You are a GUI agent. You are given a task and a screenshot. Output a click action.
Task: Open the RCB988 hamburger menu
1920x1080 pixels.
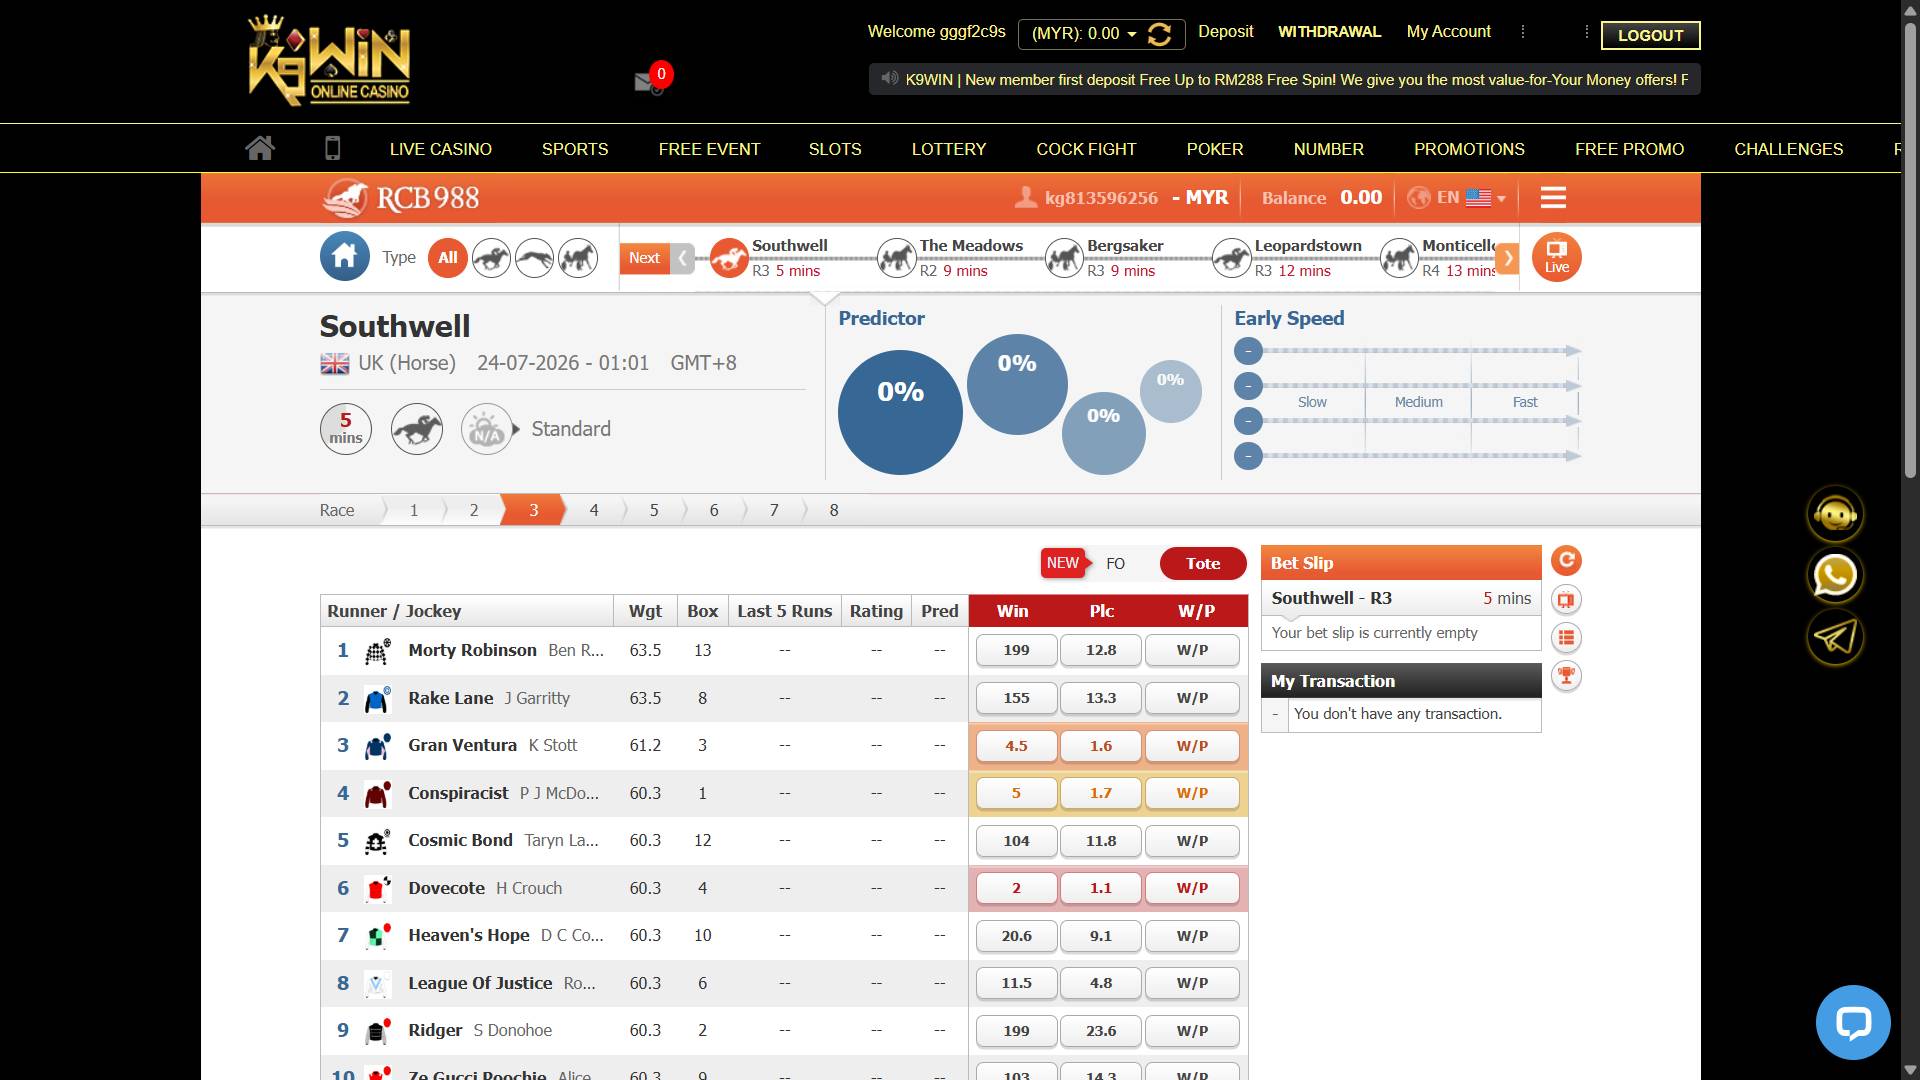pos(1553,198)
